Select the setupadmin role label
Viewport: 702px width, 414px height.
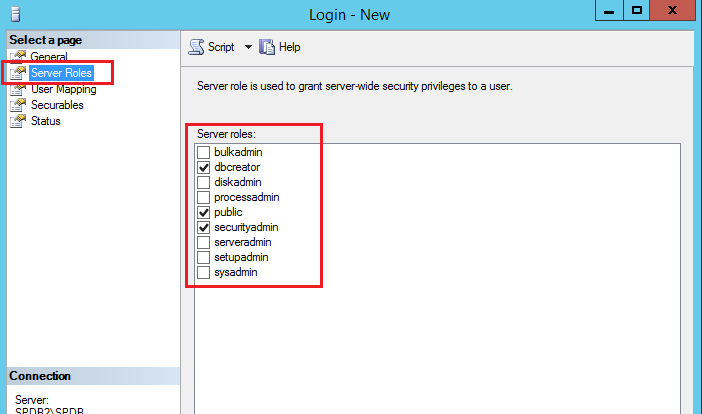click(241, 257)
